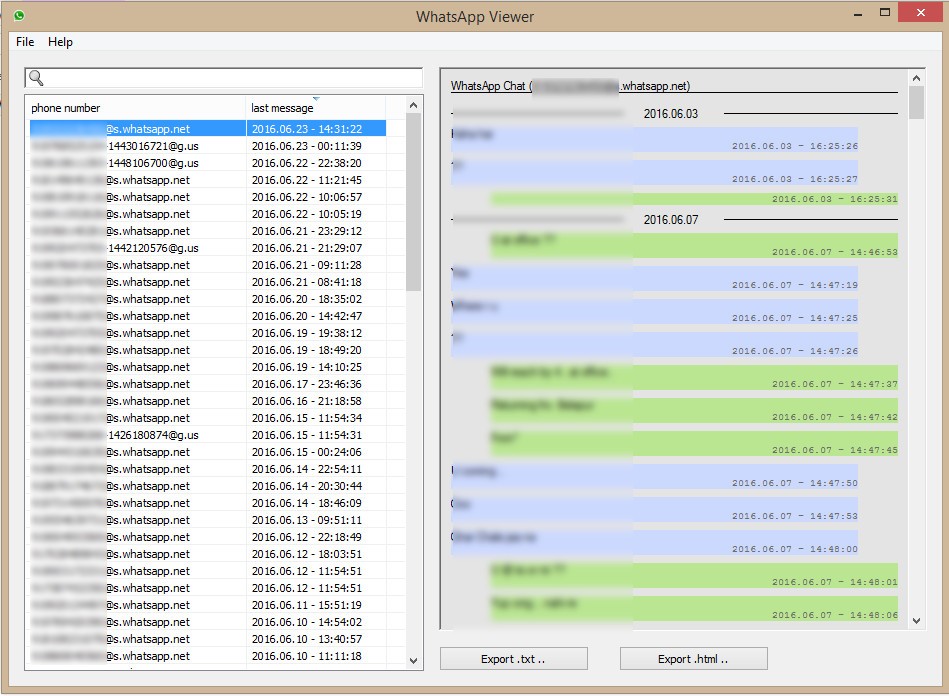Select chat dated 2016.06.15 - 00:24:06
The height and width of the screenshot is (696, 949).
(x=208, y=451)
